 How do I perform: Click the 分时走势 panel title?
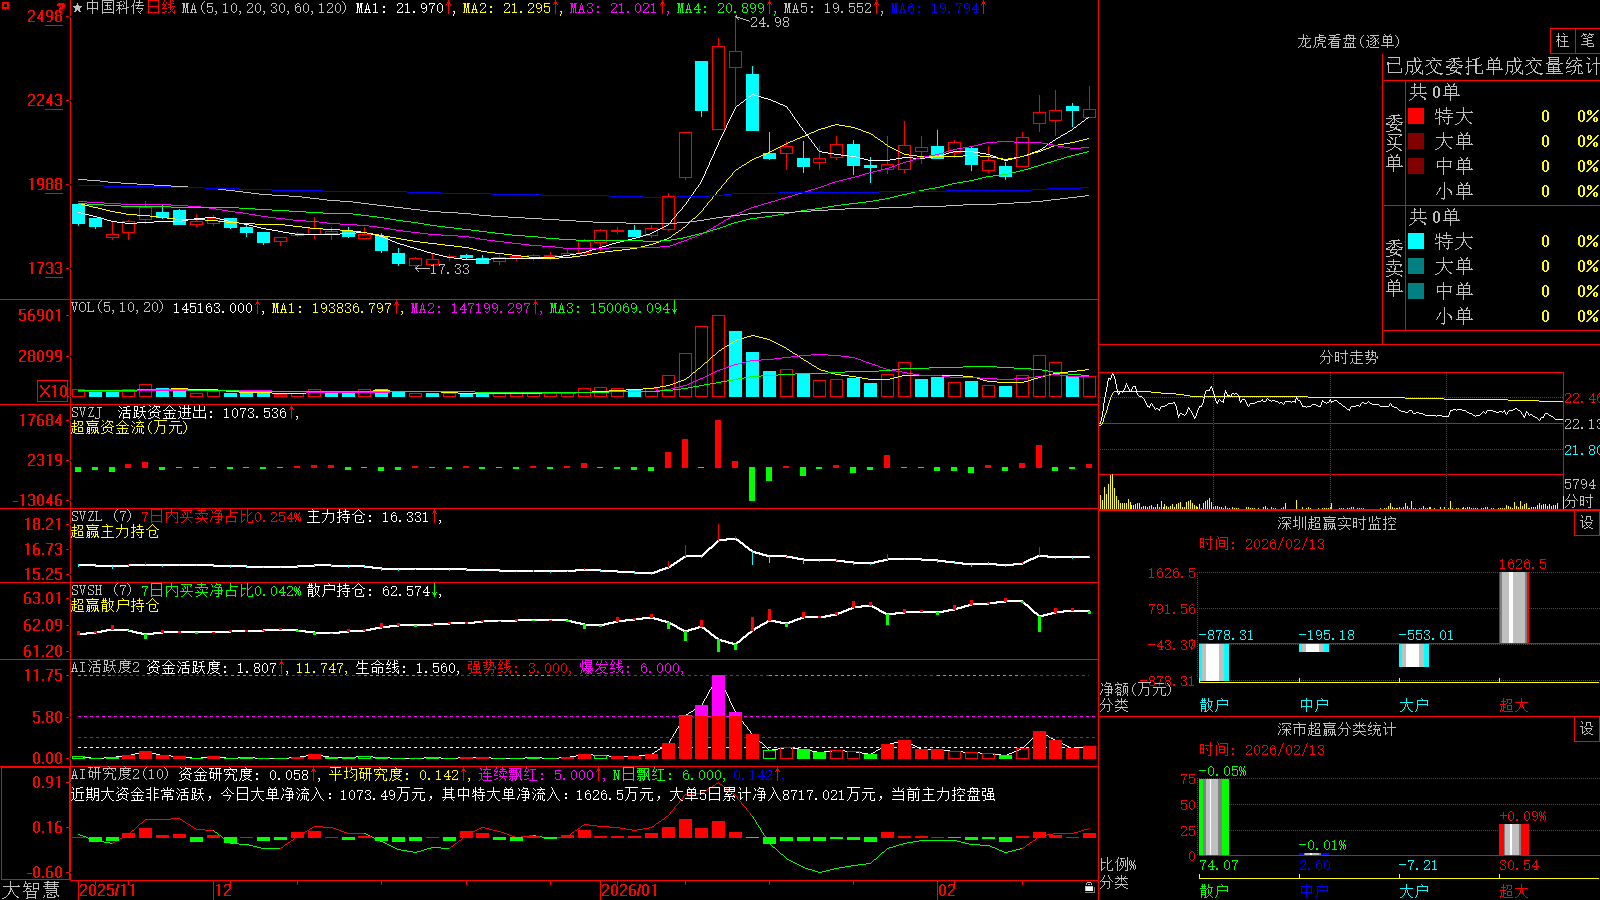[1349, 357]
